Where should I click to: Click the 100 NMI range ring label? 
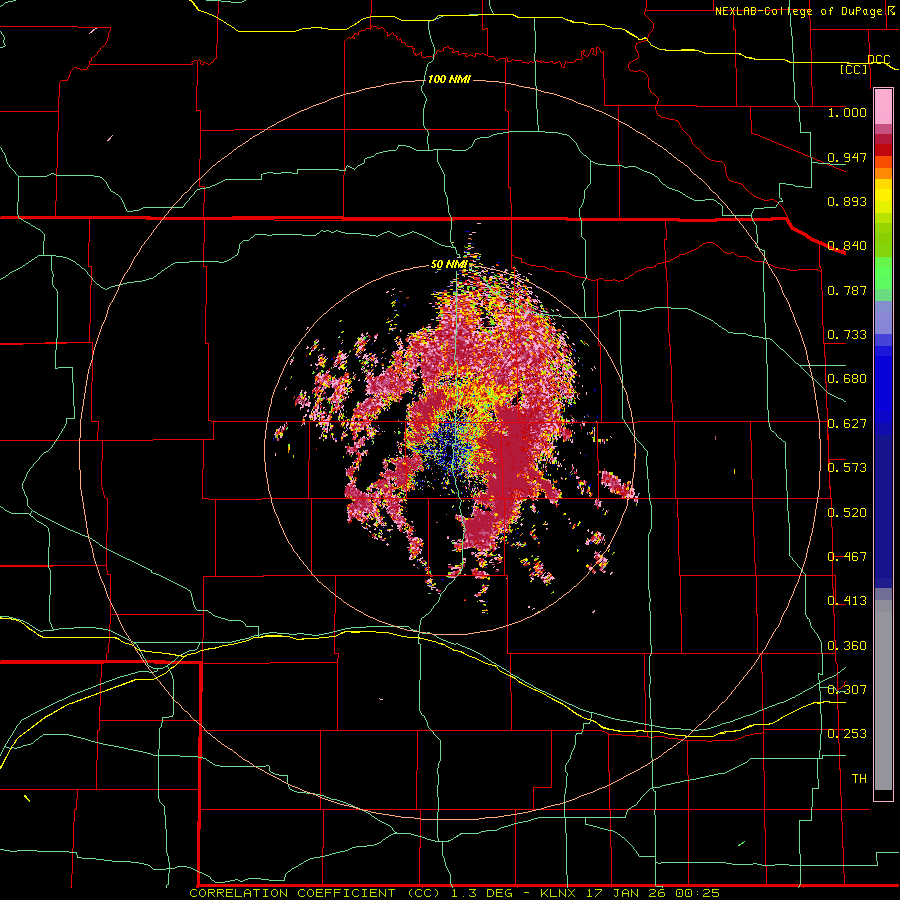click(449, 79)
